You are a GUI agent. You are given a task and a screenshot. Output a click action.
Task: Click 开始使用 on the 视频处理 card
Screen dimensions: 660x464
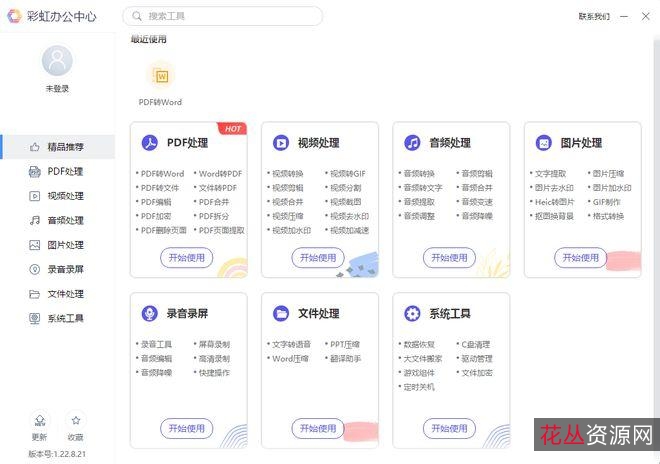click(x=318, y=258)
